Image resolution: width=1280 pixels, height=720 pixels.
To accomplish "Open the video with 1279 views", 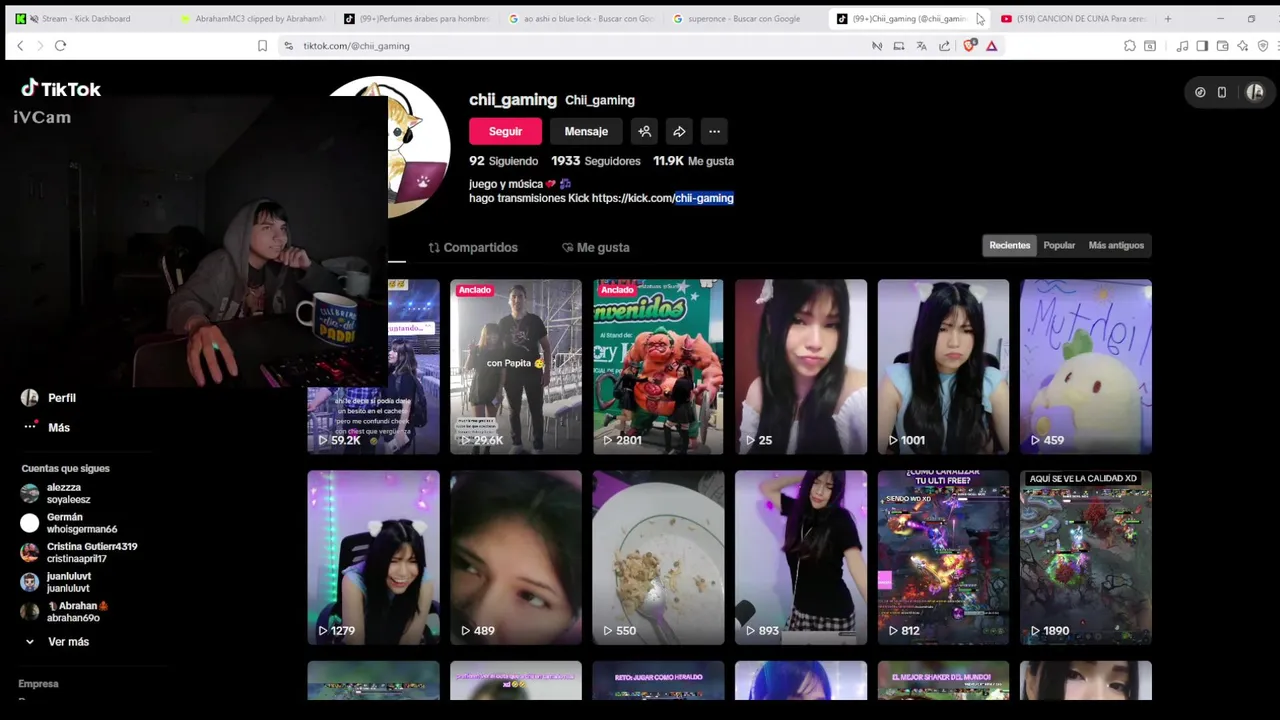I will tap(373, 558).
